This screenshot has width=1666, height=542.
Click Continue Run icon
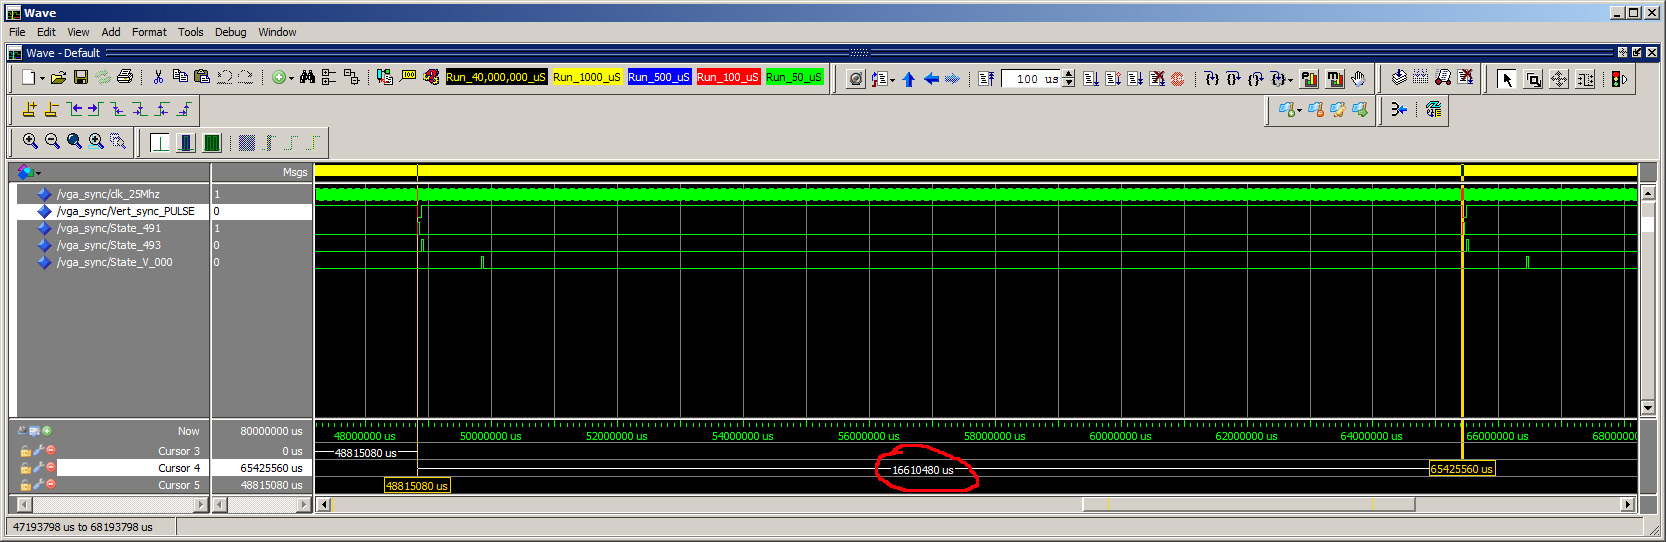(1113, 78)
